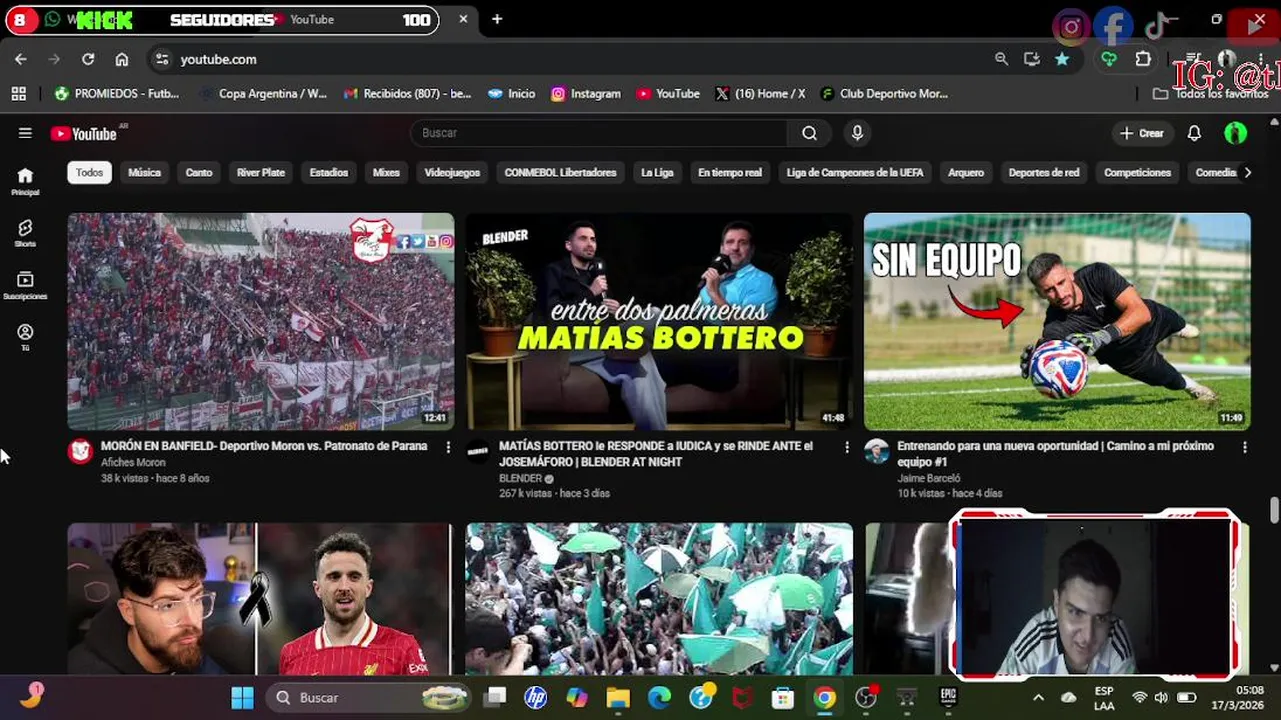
Task: Click the site info icon beside youtube.com
Action: coord(162,59)
